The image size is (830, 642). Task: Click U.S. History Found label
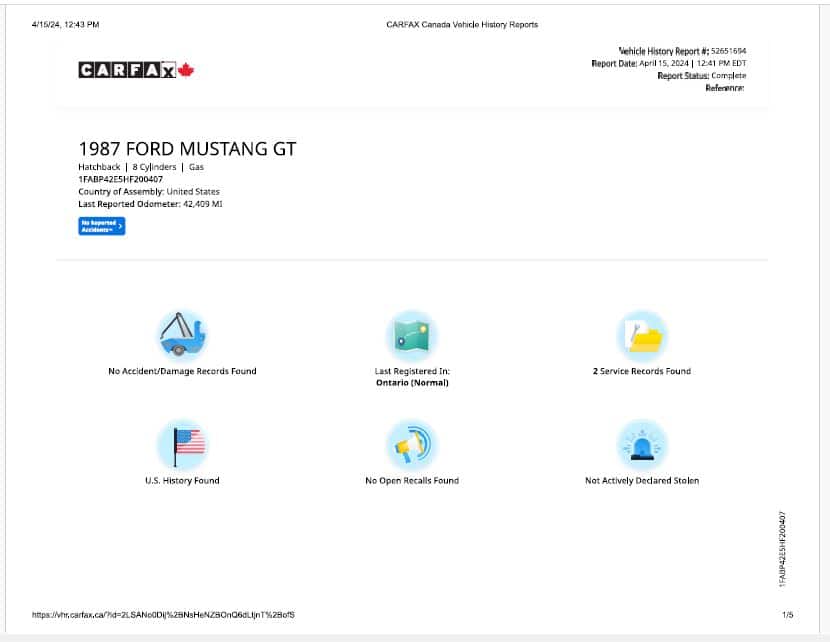point(182,481)
